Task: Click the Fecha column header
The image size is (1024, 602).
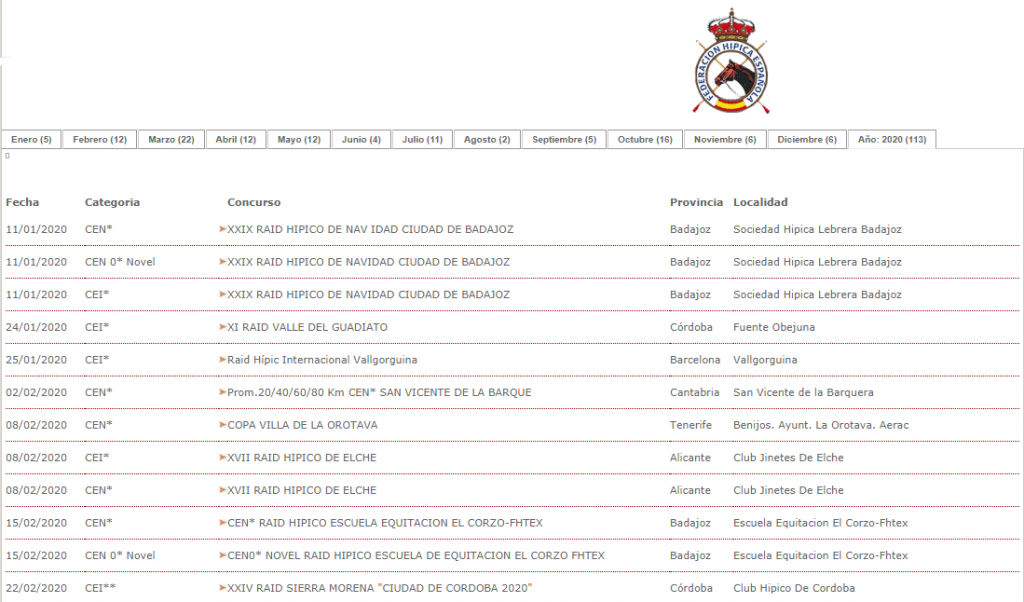Action: click(22, 202)
